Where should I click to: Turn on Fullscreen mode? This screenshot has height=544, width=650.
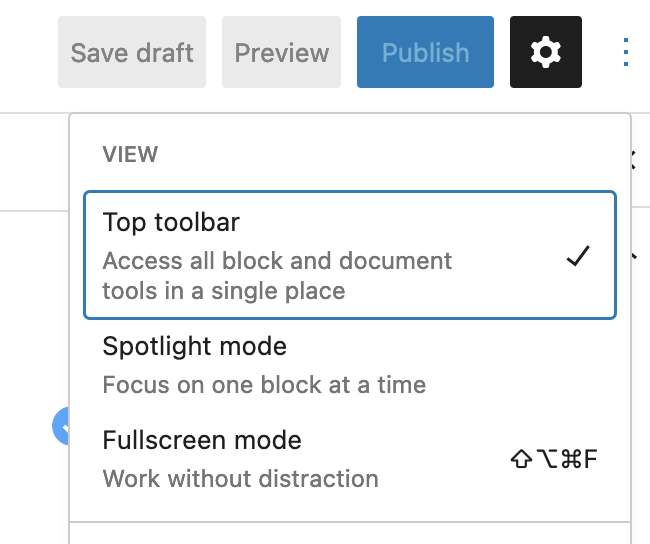click(x=350, y=459)
